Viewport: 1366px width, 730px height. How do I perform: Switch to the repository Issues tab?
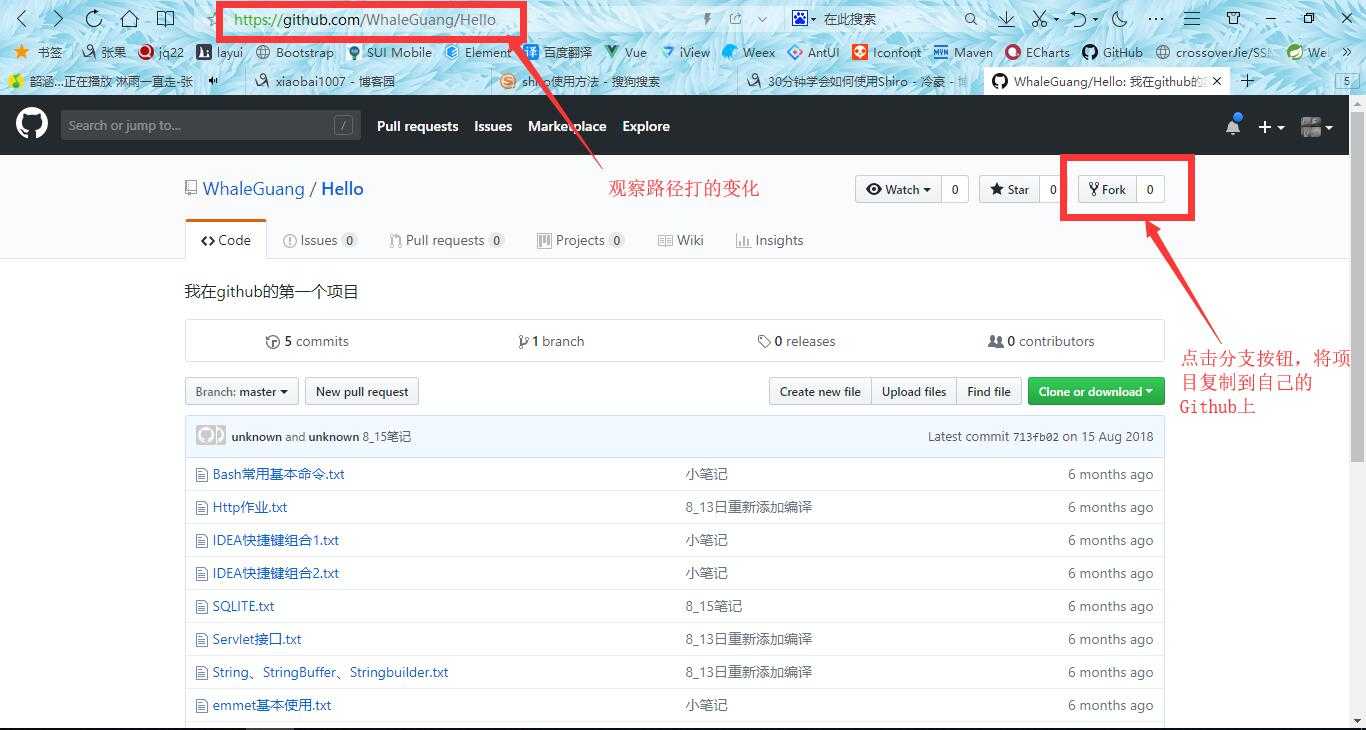click(x=320, y=240)
